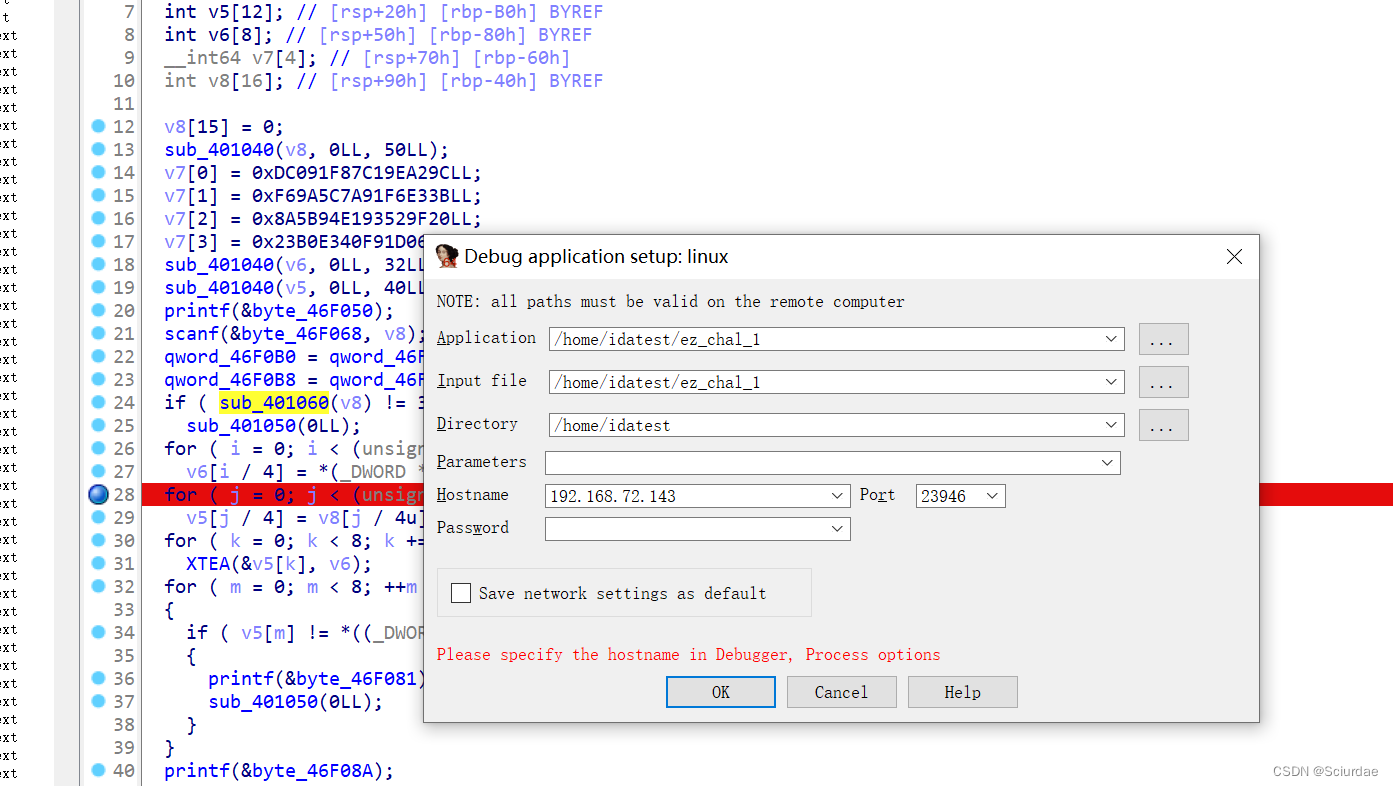Expand the Hostname dropdown
The image size is (1393, 786).
tap(838, 496)
